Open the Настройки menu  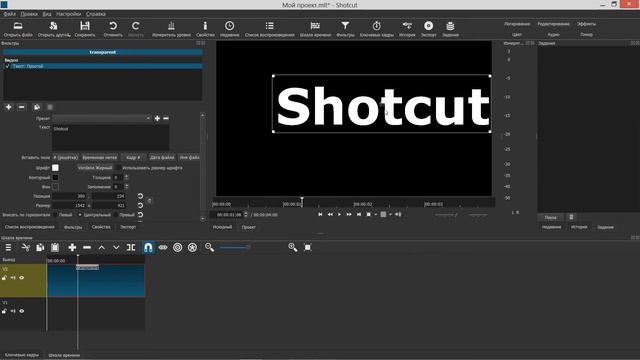tap(69, 14)
